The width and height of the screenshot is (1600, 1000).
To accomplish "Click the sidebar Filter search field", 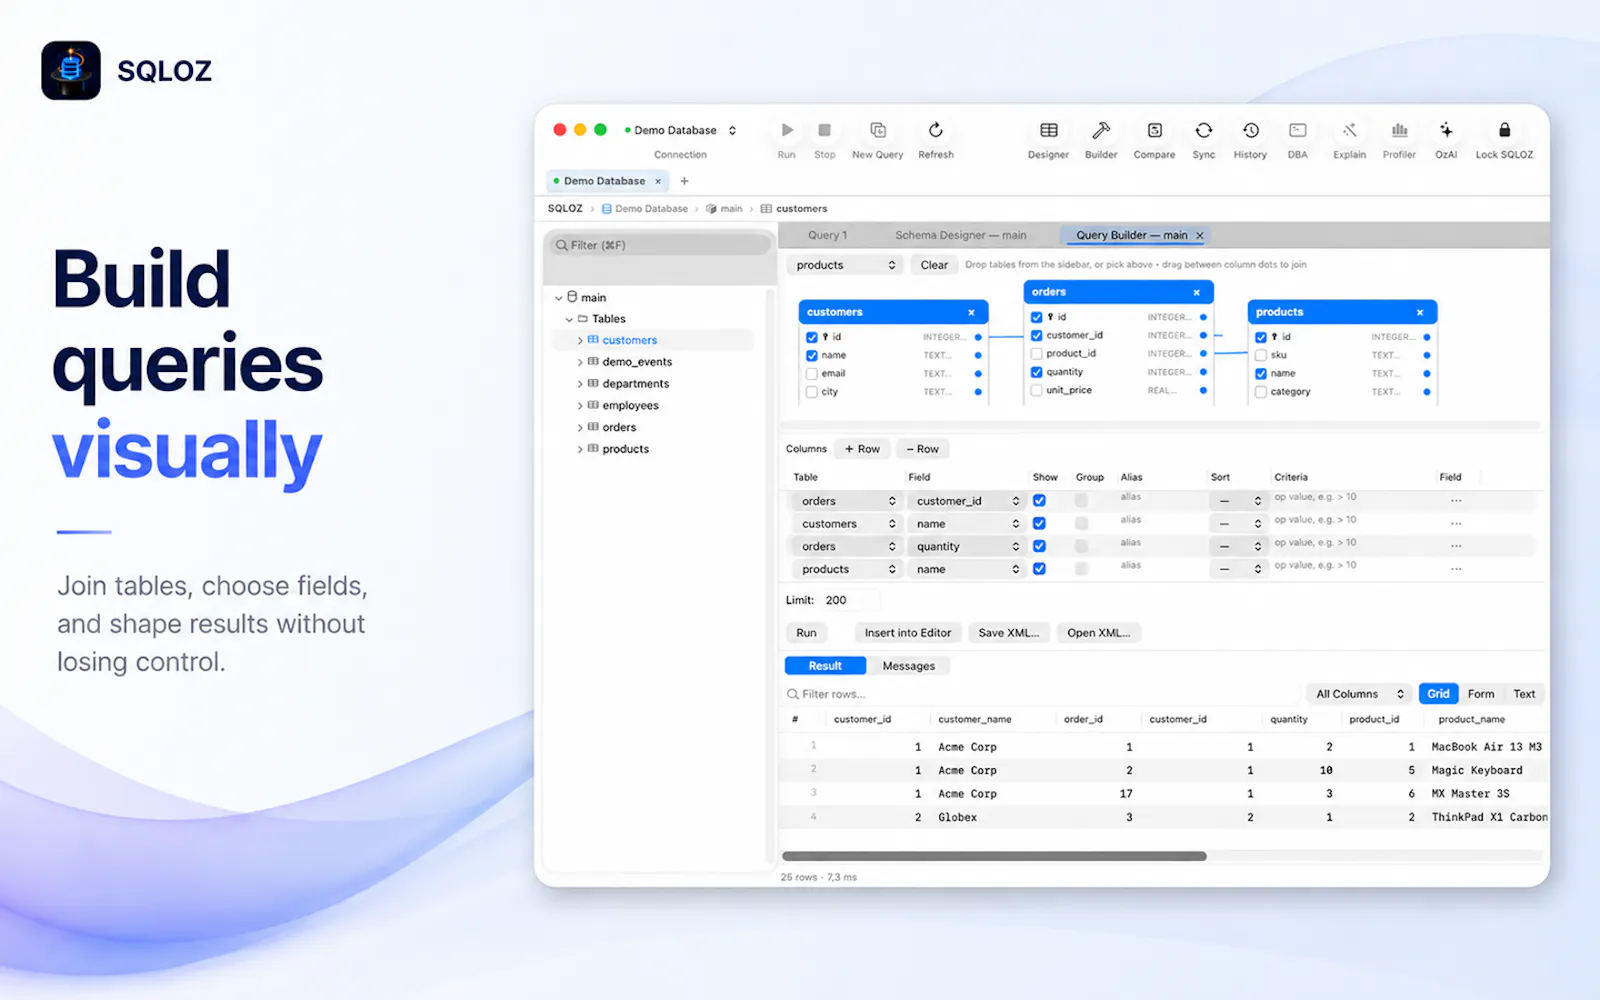I will click(x=660, y=245).
